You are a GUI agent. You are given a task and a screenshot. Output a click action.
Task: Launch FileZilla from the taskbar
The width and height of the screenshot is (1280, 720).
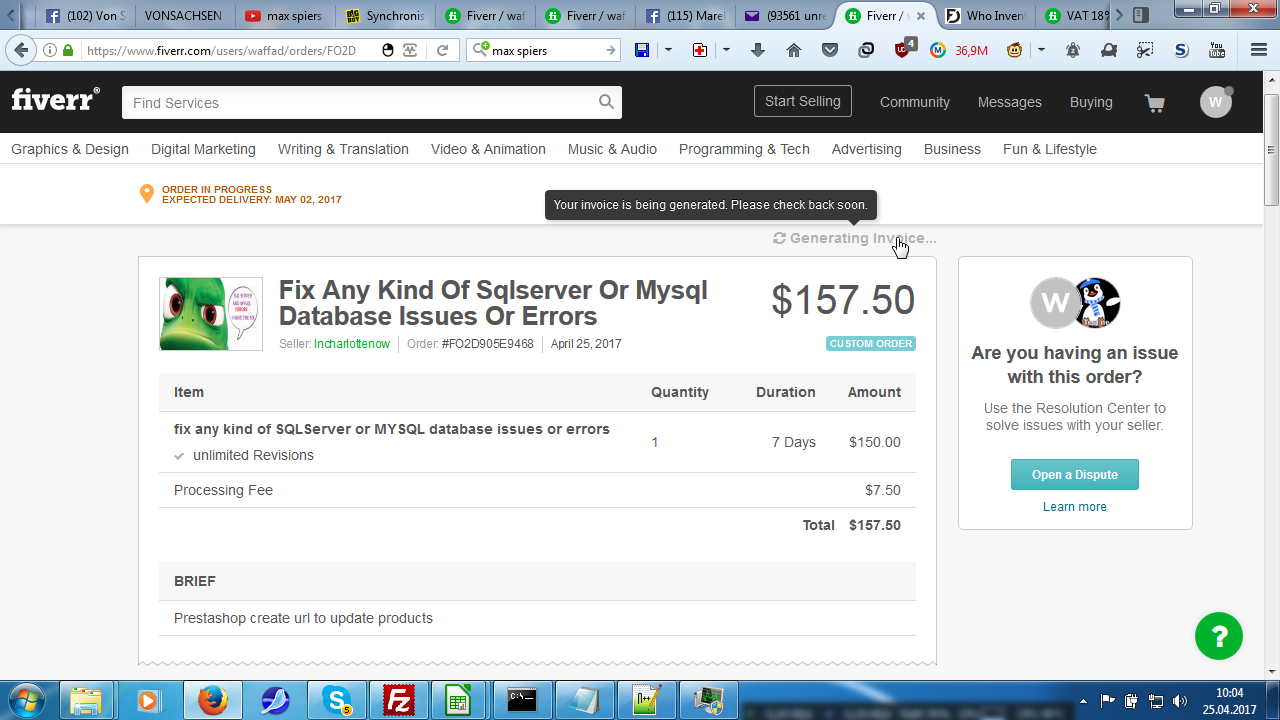tap(400, 701)
